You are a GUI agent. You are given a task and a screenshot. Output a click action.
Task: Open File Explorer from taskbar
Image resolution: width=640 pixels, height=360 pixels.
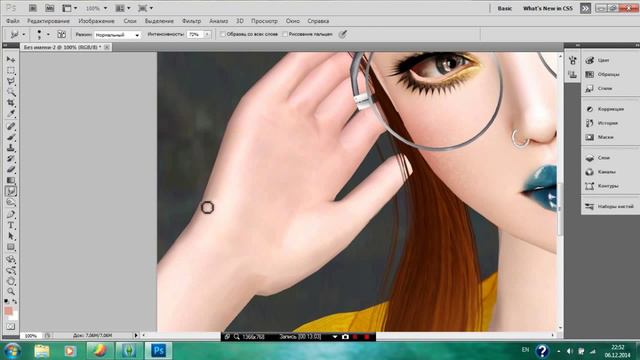click(x=41, y=351)
